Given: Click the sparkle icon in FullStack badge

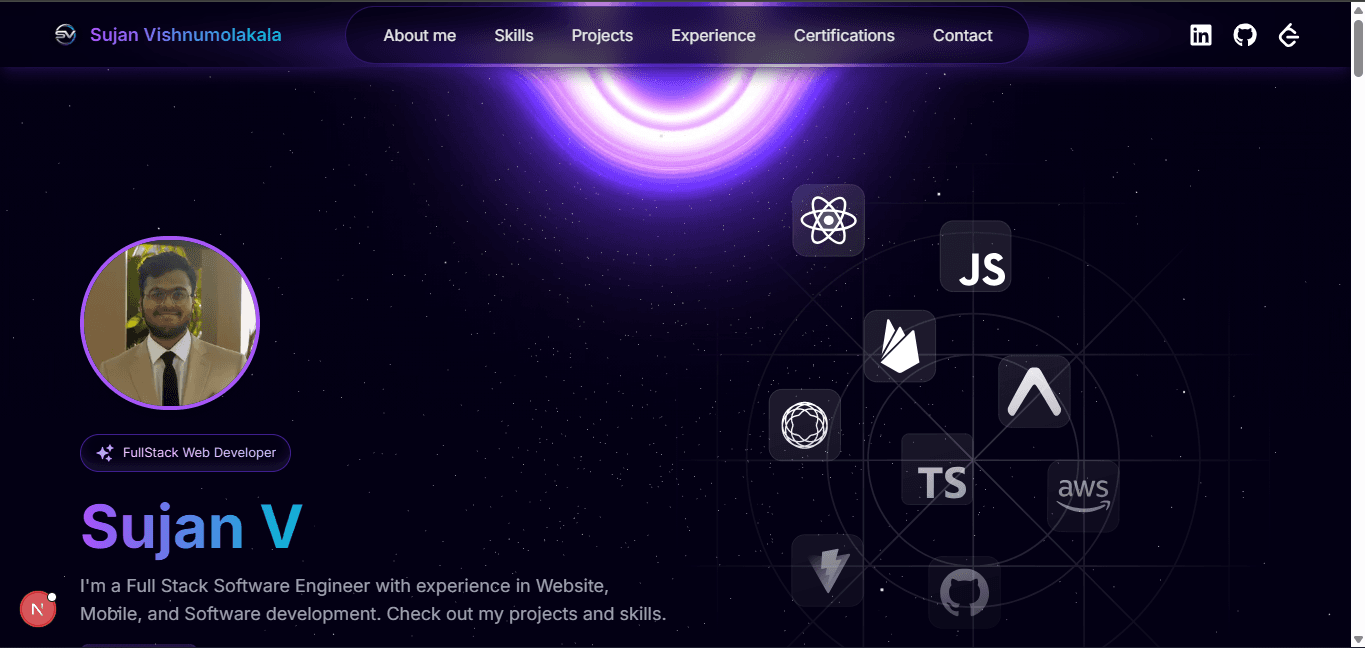Looking at the screenshot, I should (x=104, y=453).
